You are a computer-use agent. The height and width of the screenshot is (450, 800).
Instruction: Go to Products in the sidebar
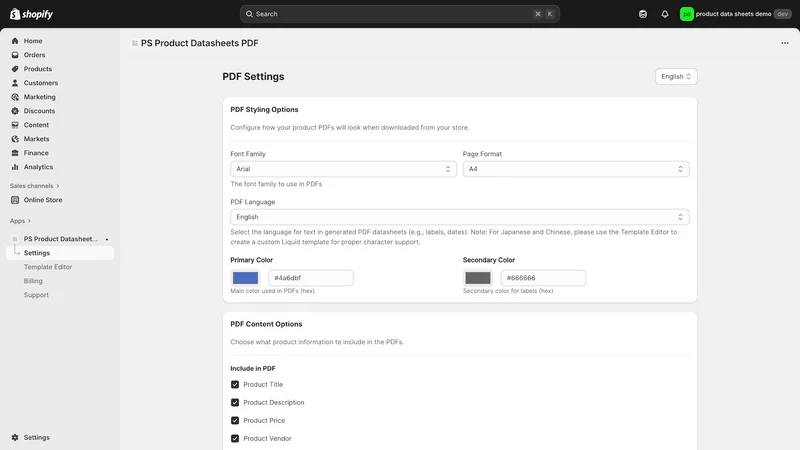point(60,69)
